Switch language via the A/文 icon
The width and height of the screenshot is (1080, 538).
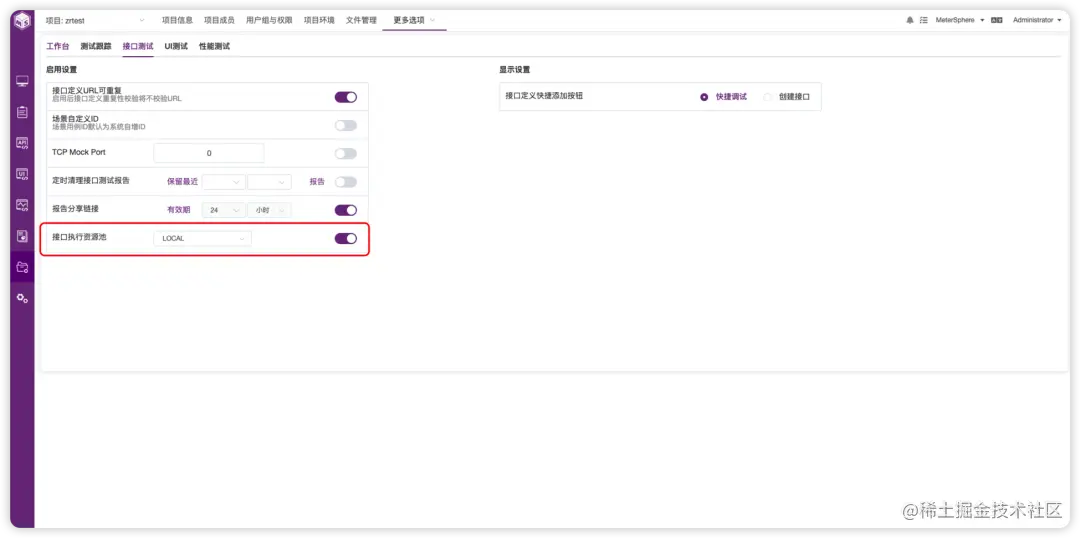996,21
